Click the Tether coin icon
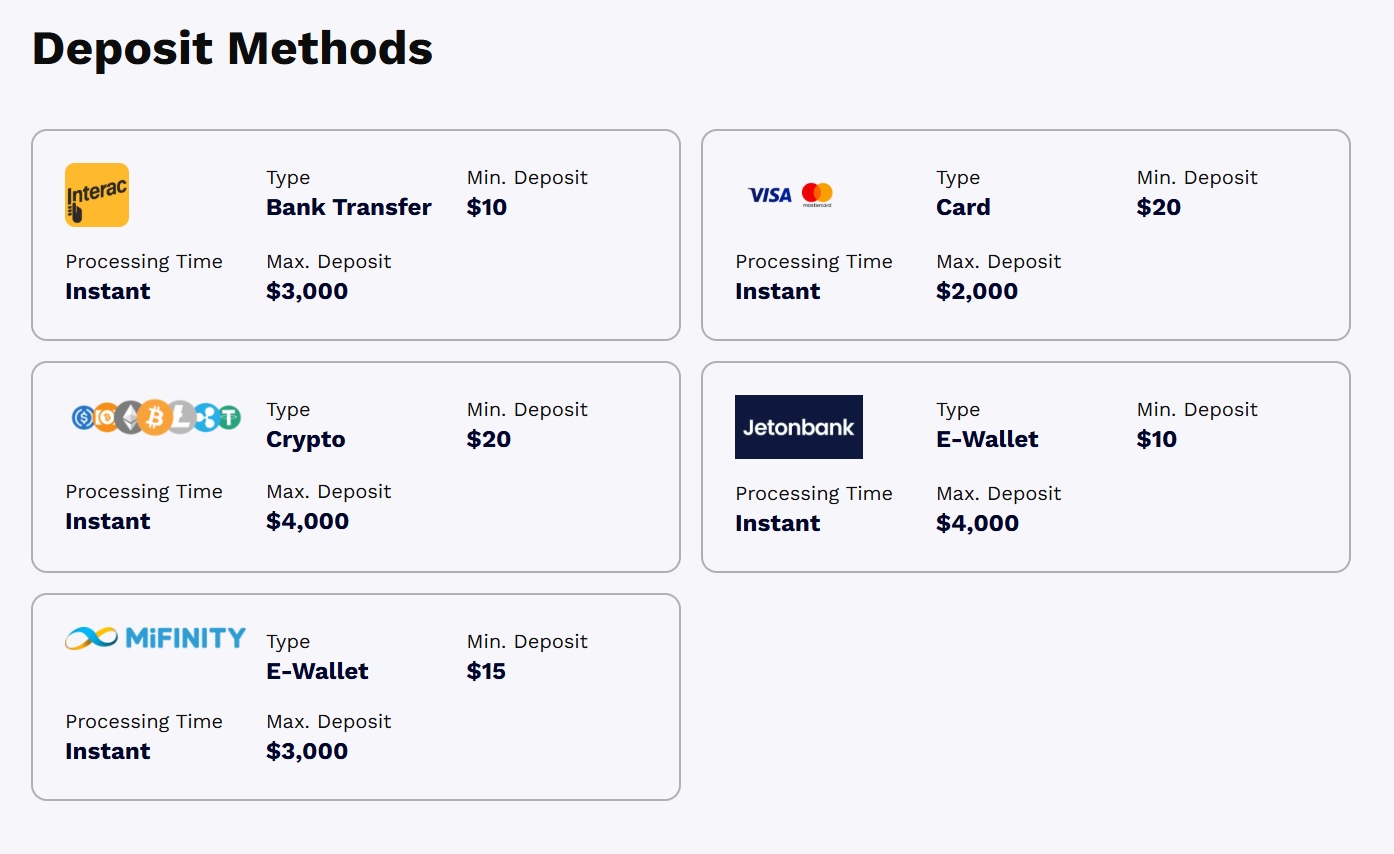The image size is (1394, 854). coord(231,418)
